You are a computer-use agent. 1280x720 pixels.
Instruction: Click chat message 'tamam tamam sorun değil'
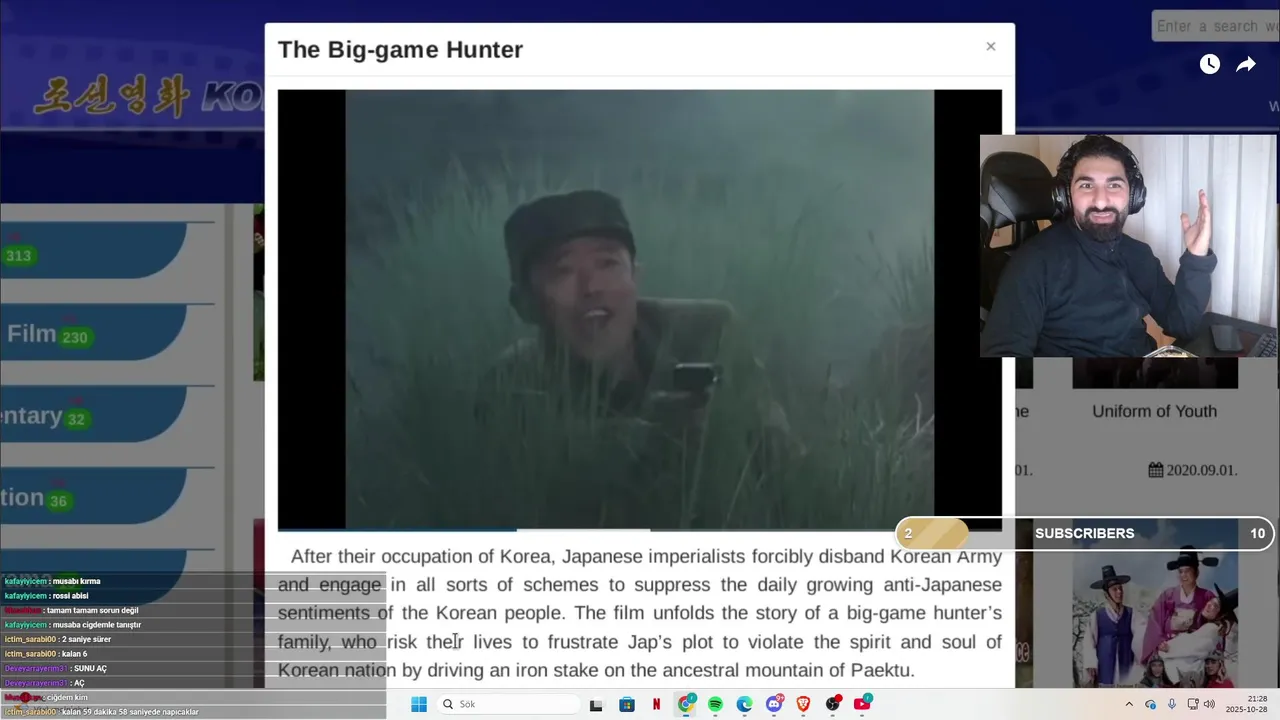[92, 610]
